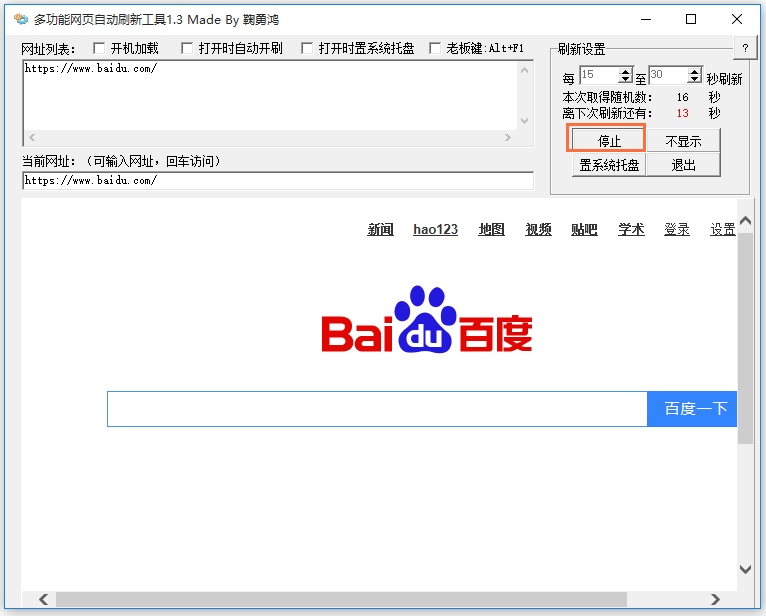Enable the 开机加载 checkbox
The image size is (766, 616).
pyautogui.click(x=99, y=48)
